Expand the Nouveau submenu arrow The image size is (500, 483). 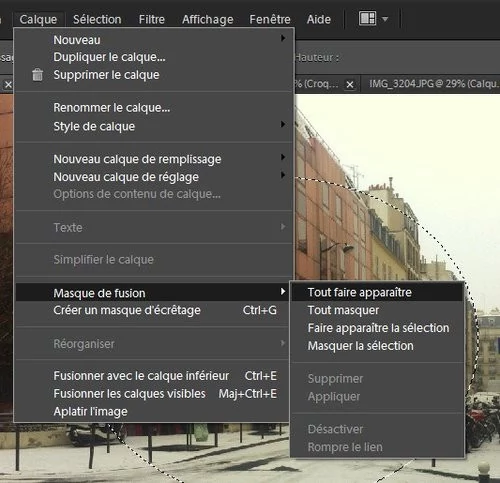pyautogui.click(x=283, y=38)
